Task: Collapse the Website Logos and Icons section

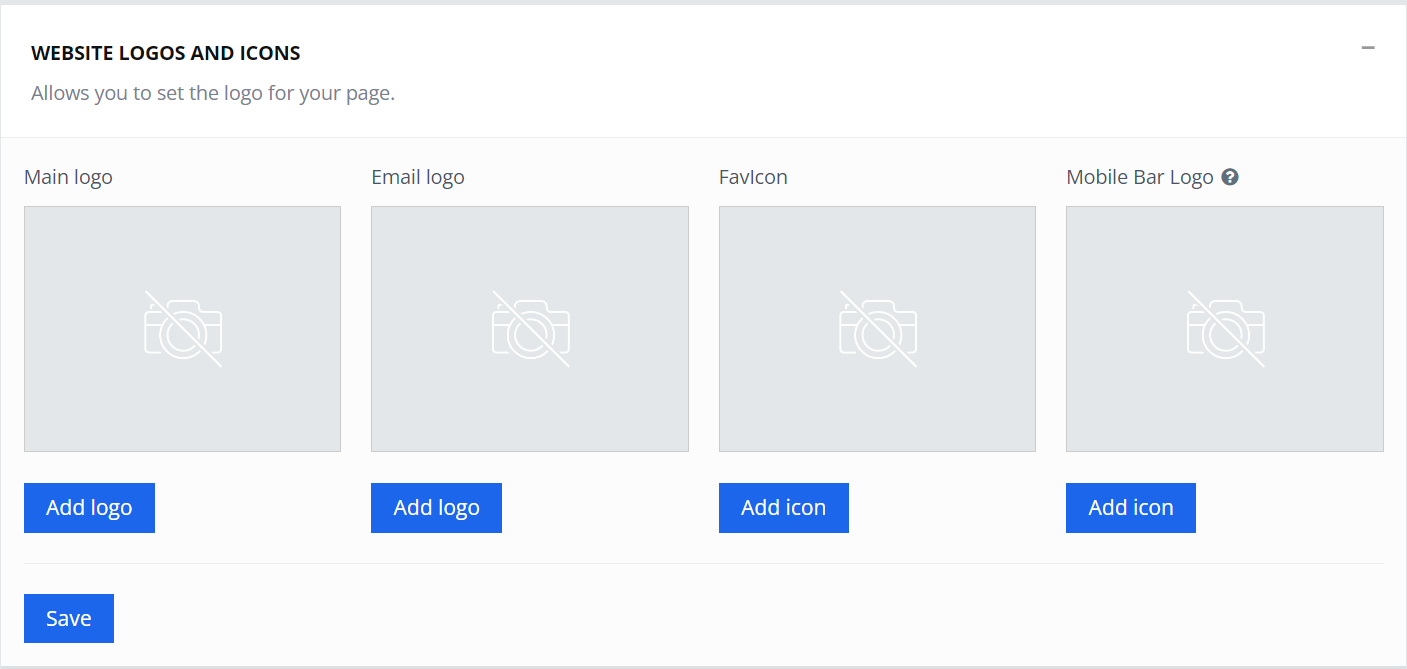Action: pyautogui.click(x=1368, y=48)
